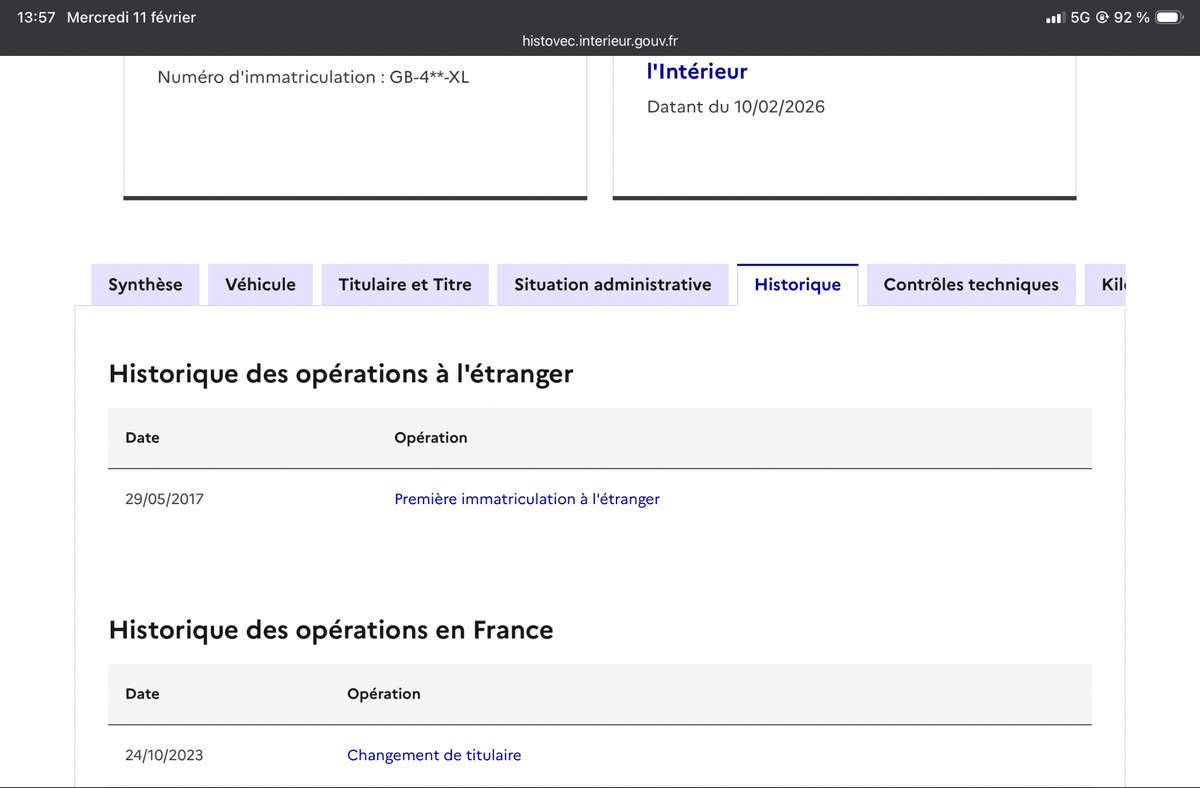Open the Titulaire et Titre tab
The height and width of the screenshot is (788, 1200).
(x=405, y=285)
